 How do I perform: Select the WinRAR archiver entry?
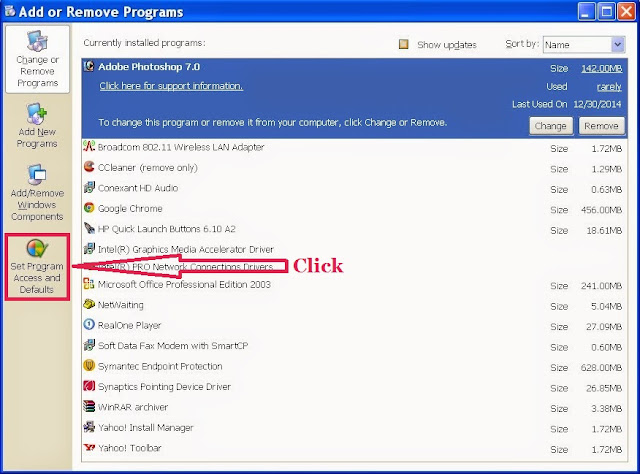[x=354, y=407]
